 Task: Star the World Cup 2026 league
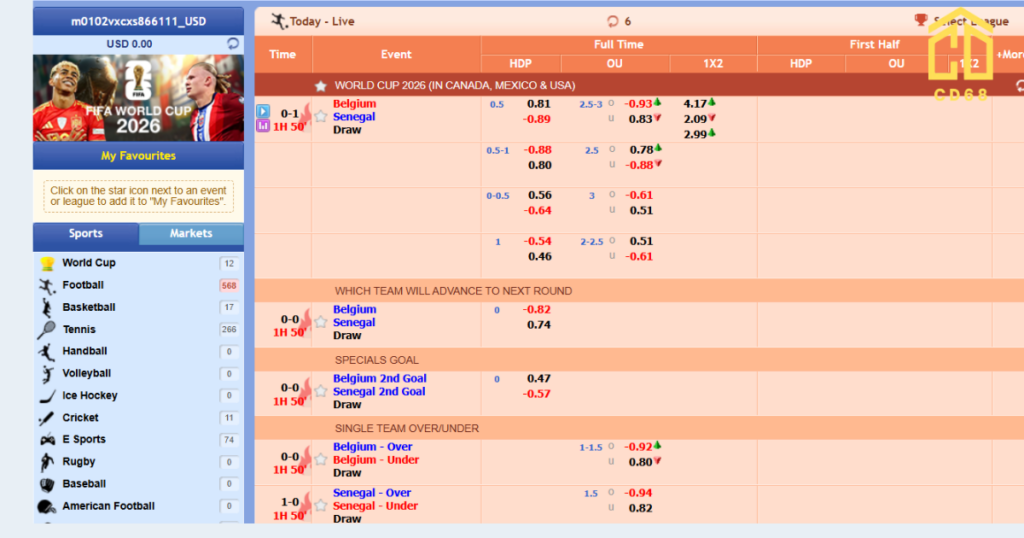point(321,86)
